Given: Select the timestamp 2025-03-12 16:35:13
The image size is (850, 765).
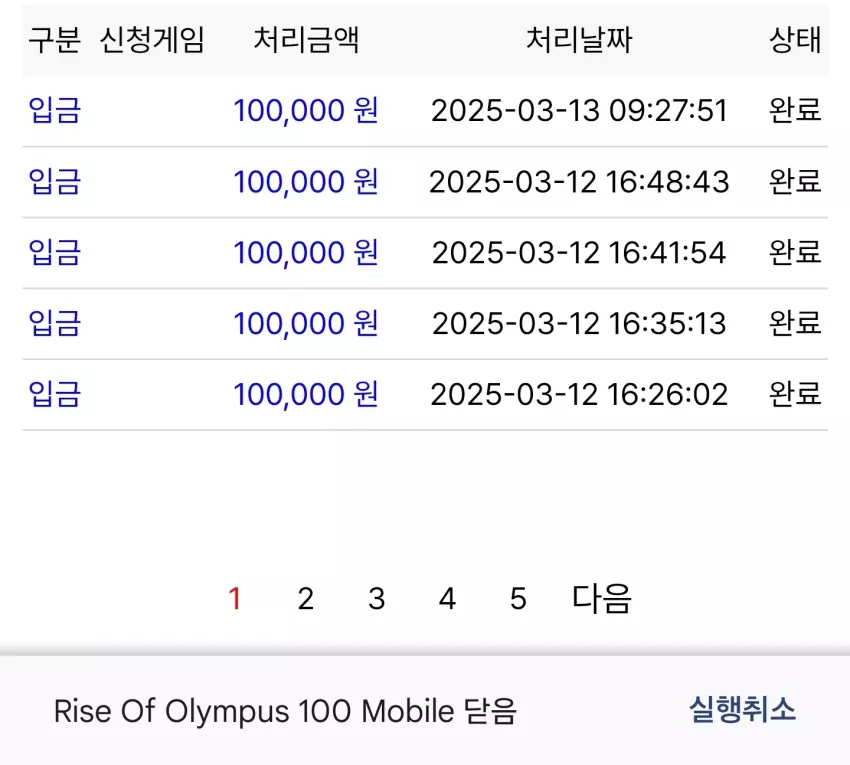Looking at the screenshot, I should [579, 324].
